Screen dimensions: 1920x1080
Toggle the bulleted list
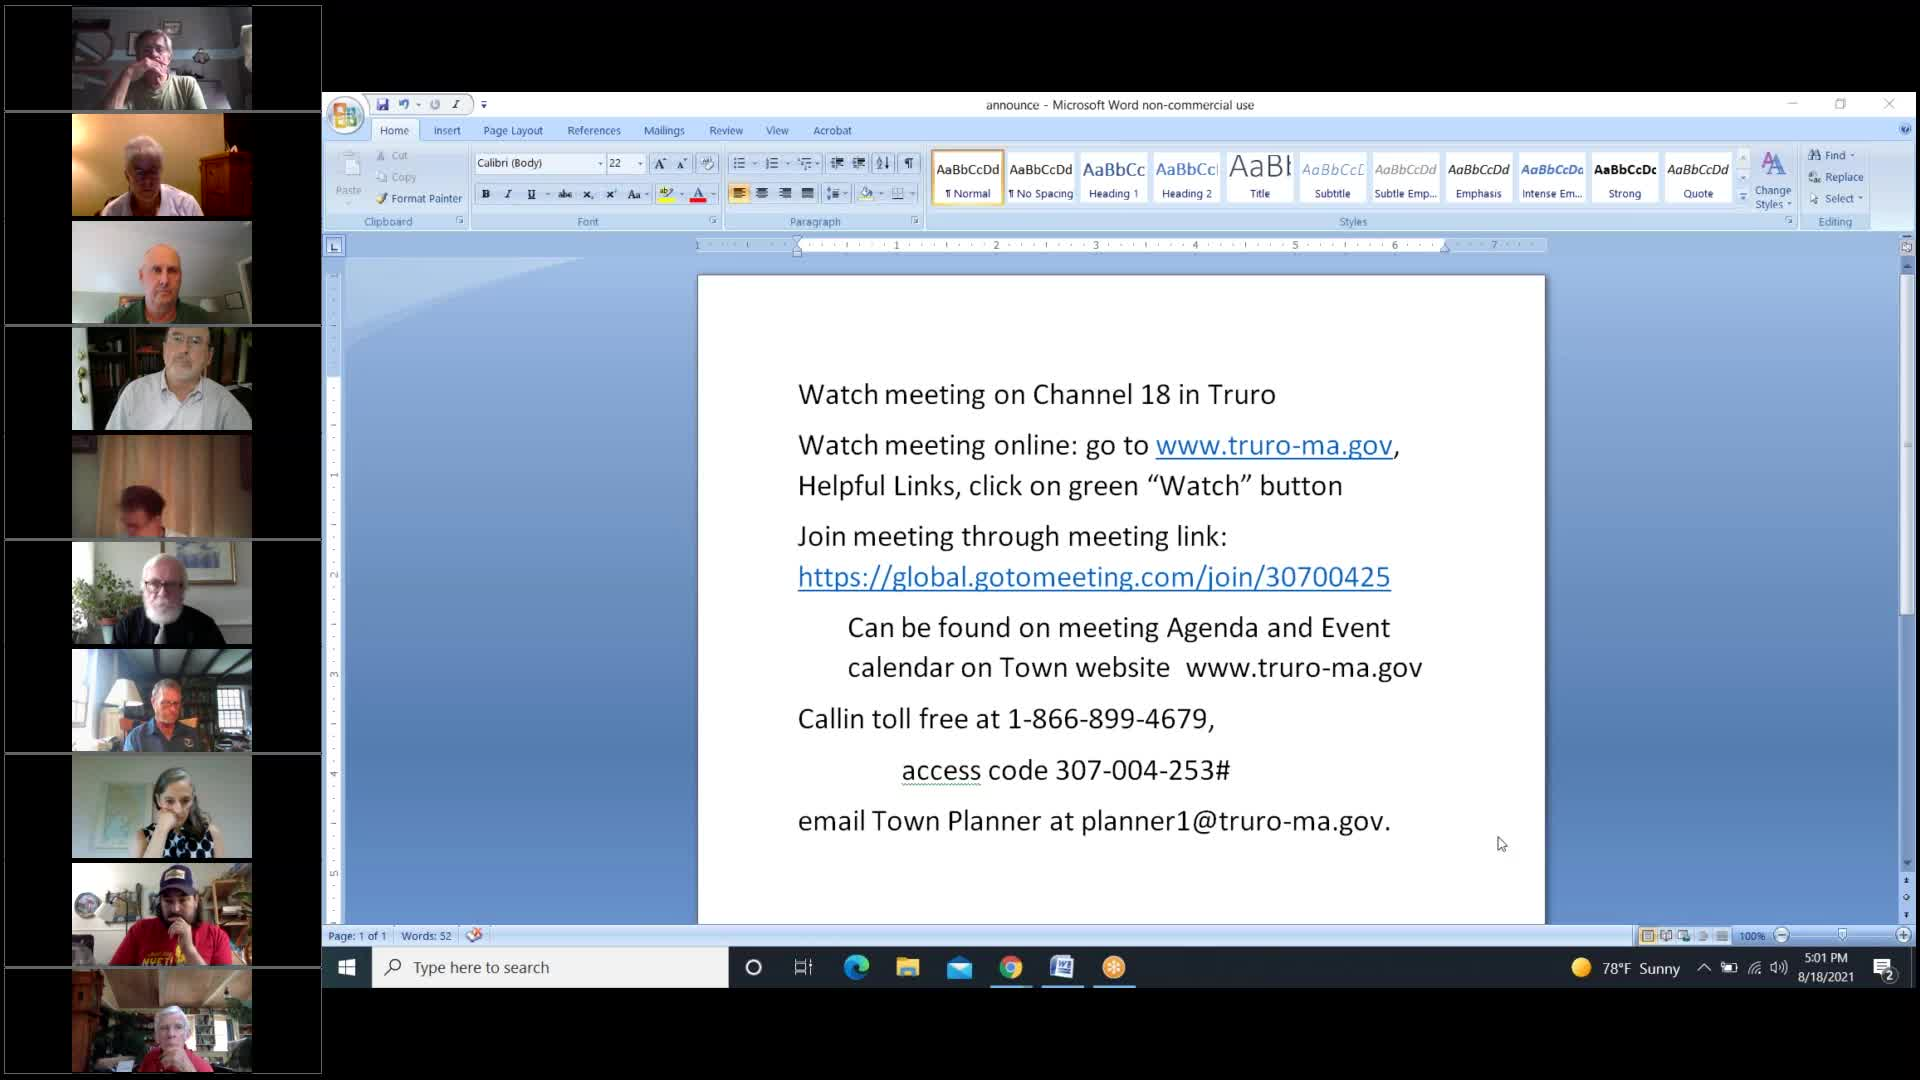coord(738,163)
